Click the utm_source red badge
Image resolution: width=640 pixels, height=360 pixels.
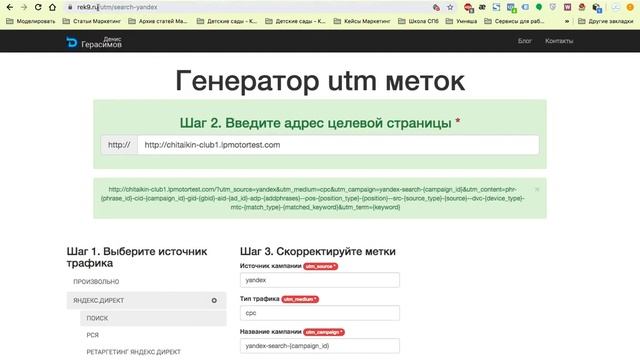pos(320,267)
